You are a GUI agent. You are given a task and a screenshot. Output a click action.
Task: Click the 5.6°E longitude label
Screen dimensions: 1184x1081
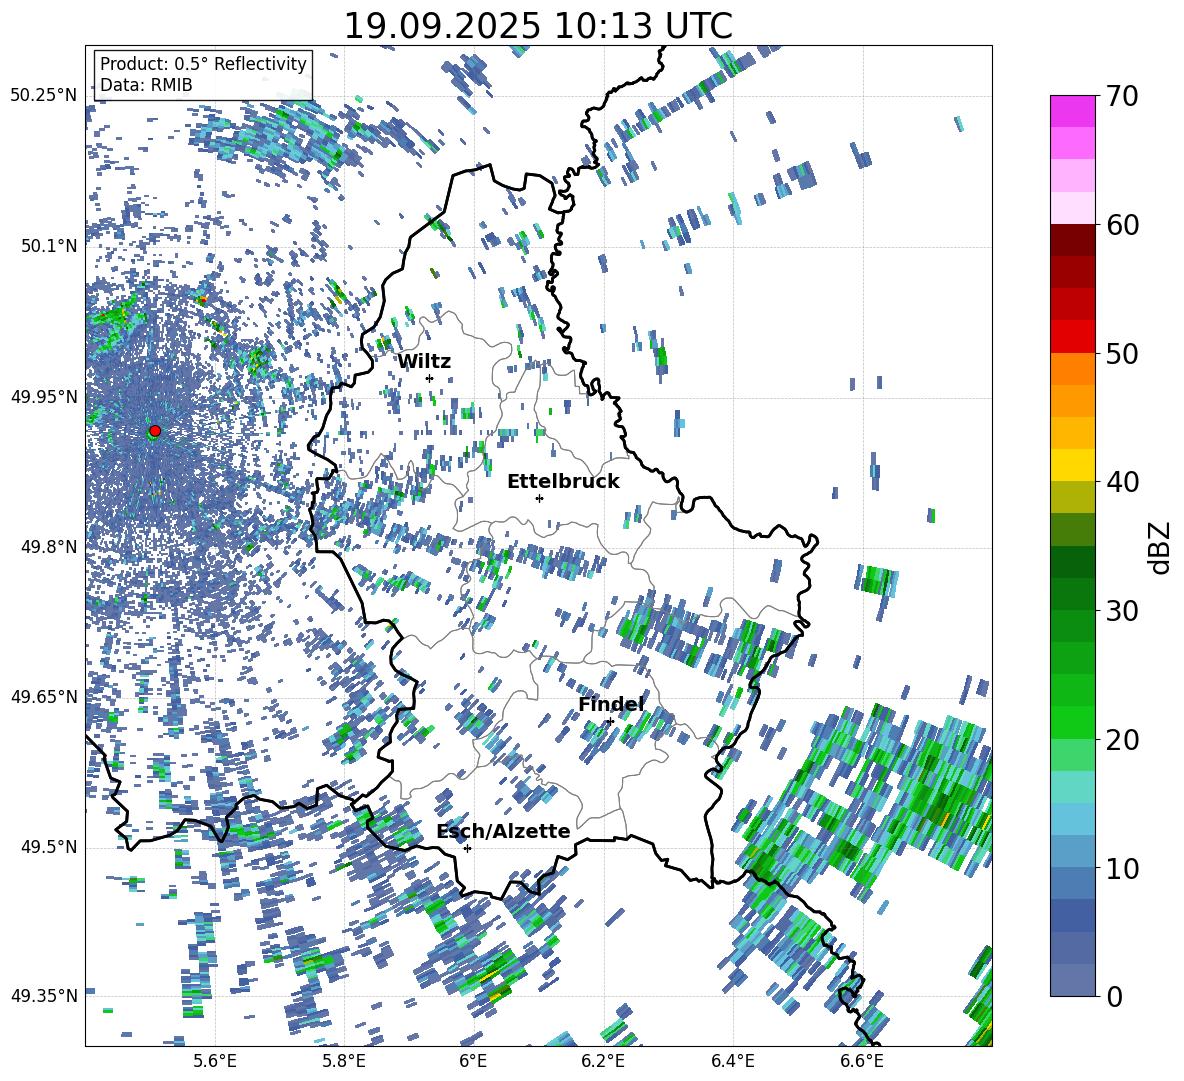coord(215,1061)
